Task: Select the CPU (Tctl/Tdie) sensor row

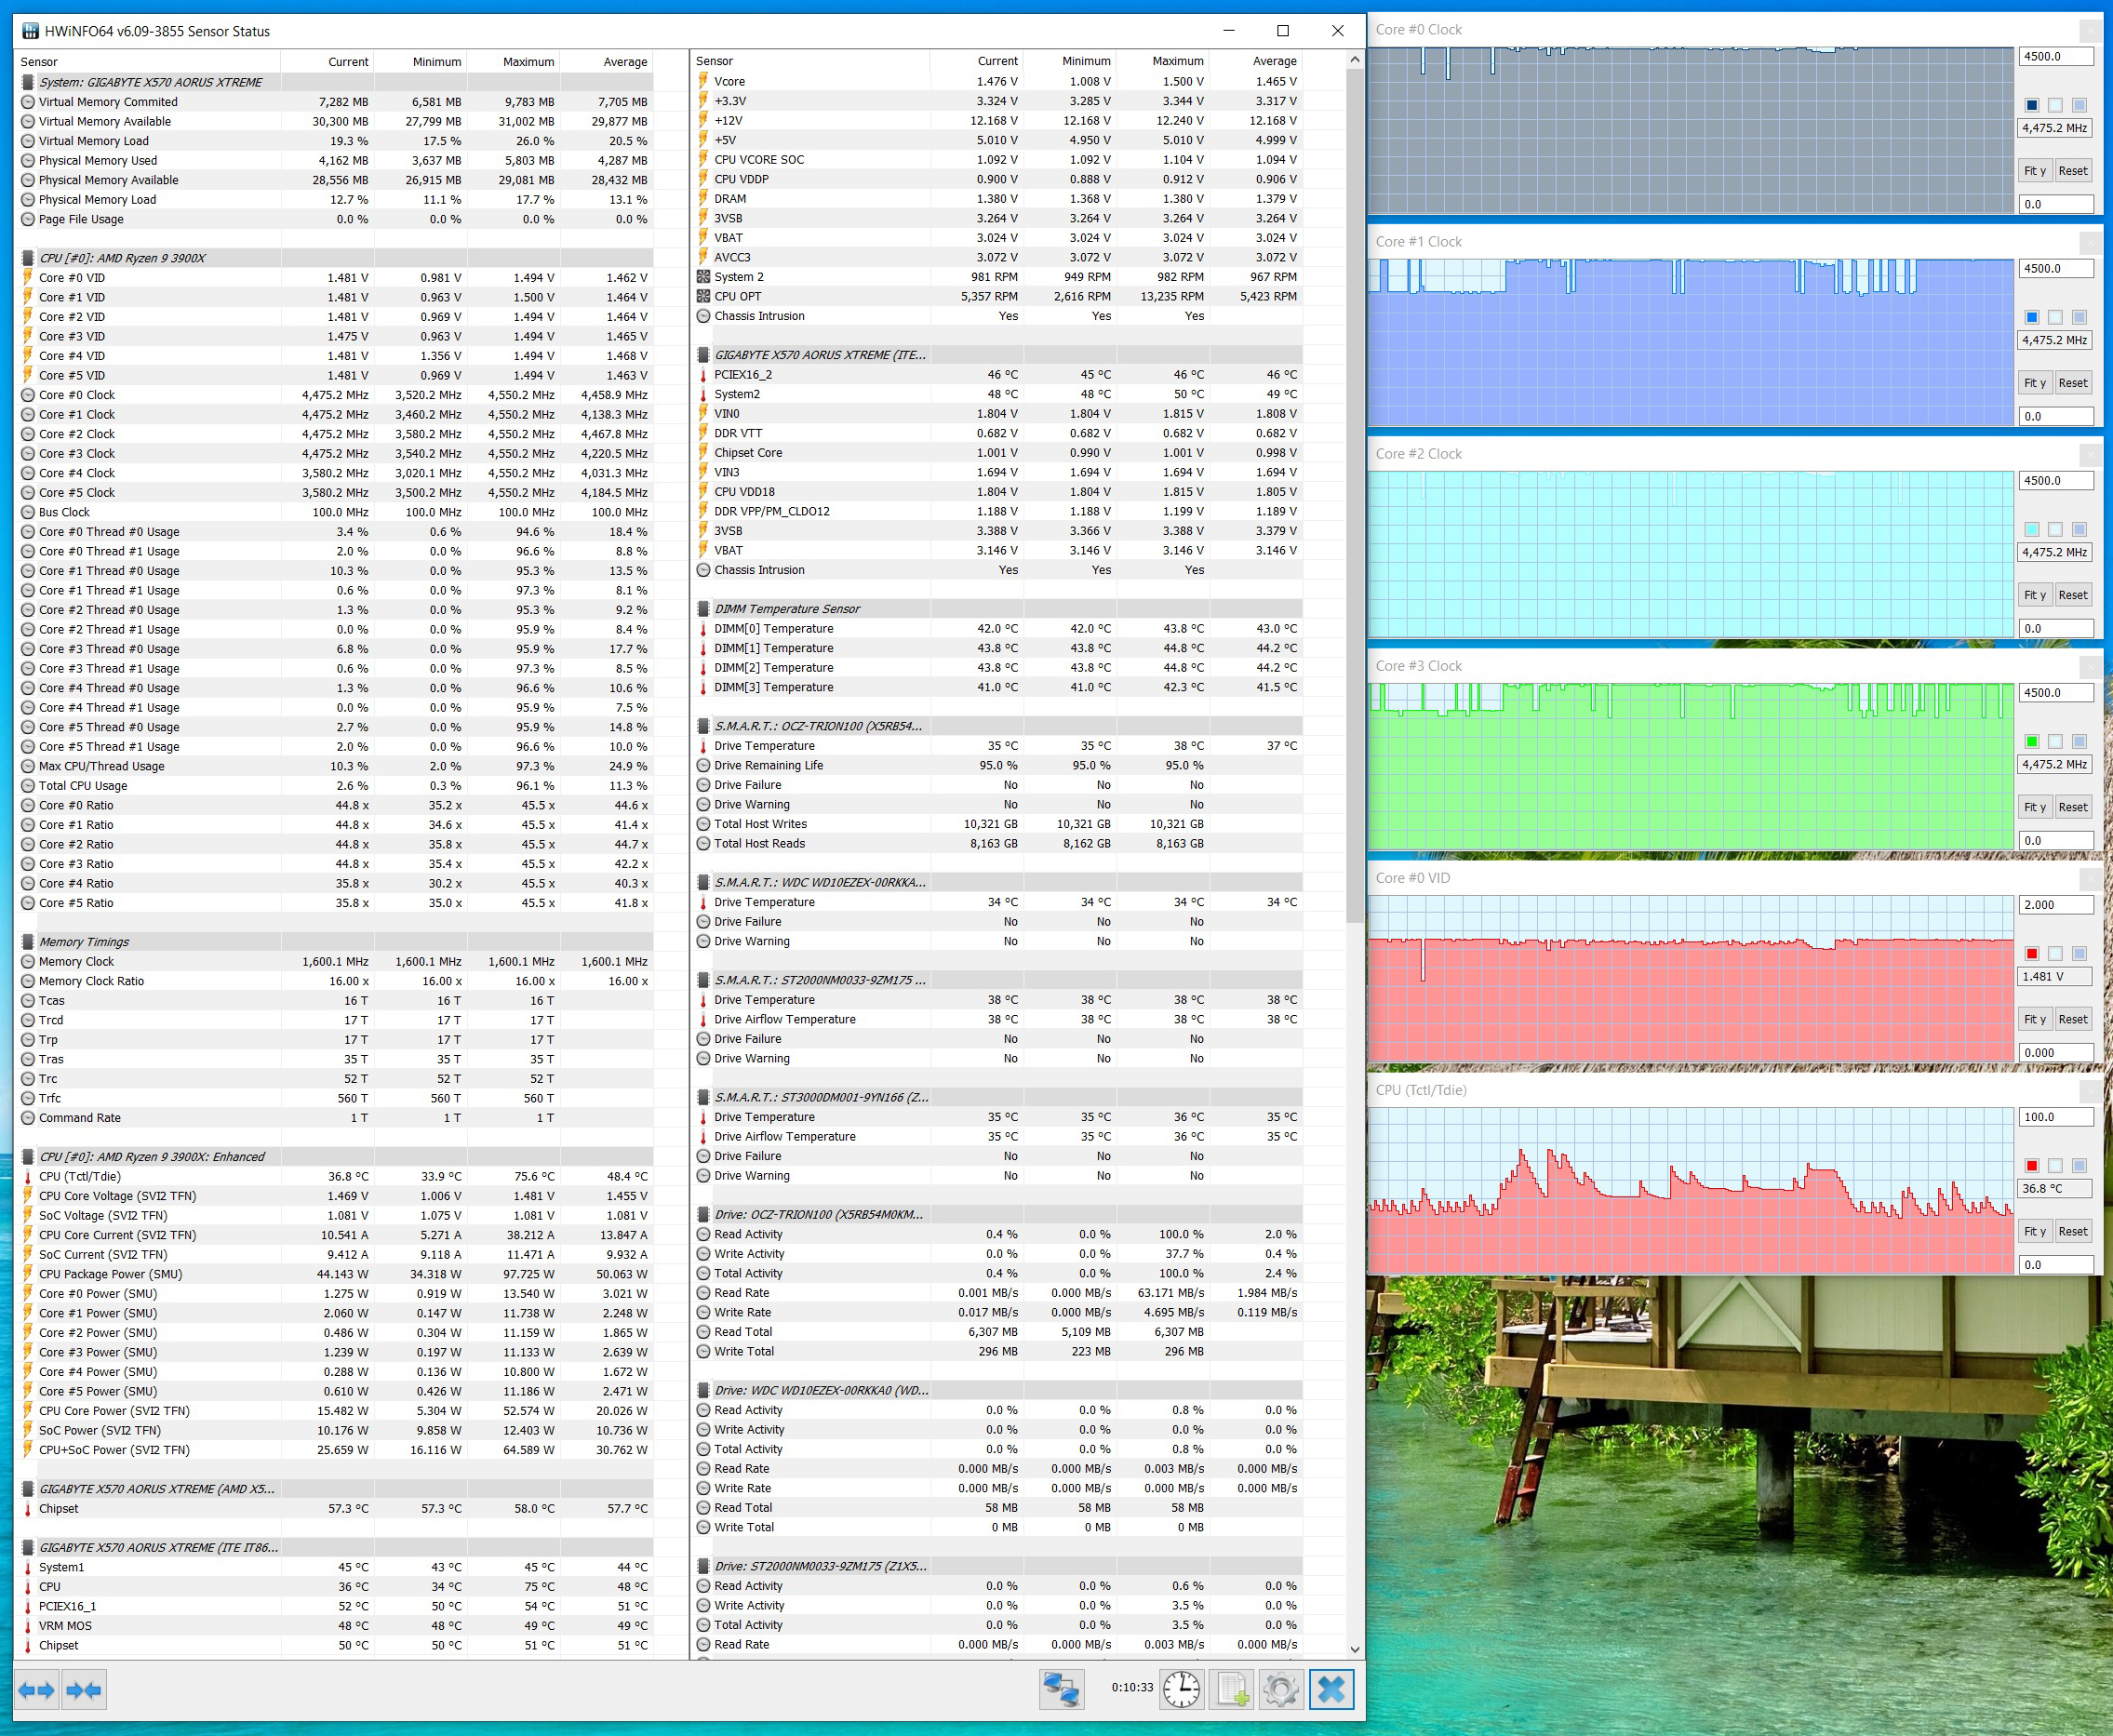Action: [80, 1177]
